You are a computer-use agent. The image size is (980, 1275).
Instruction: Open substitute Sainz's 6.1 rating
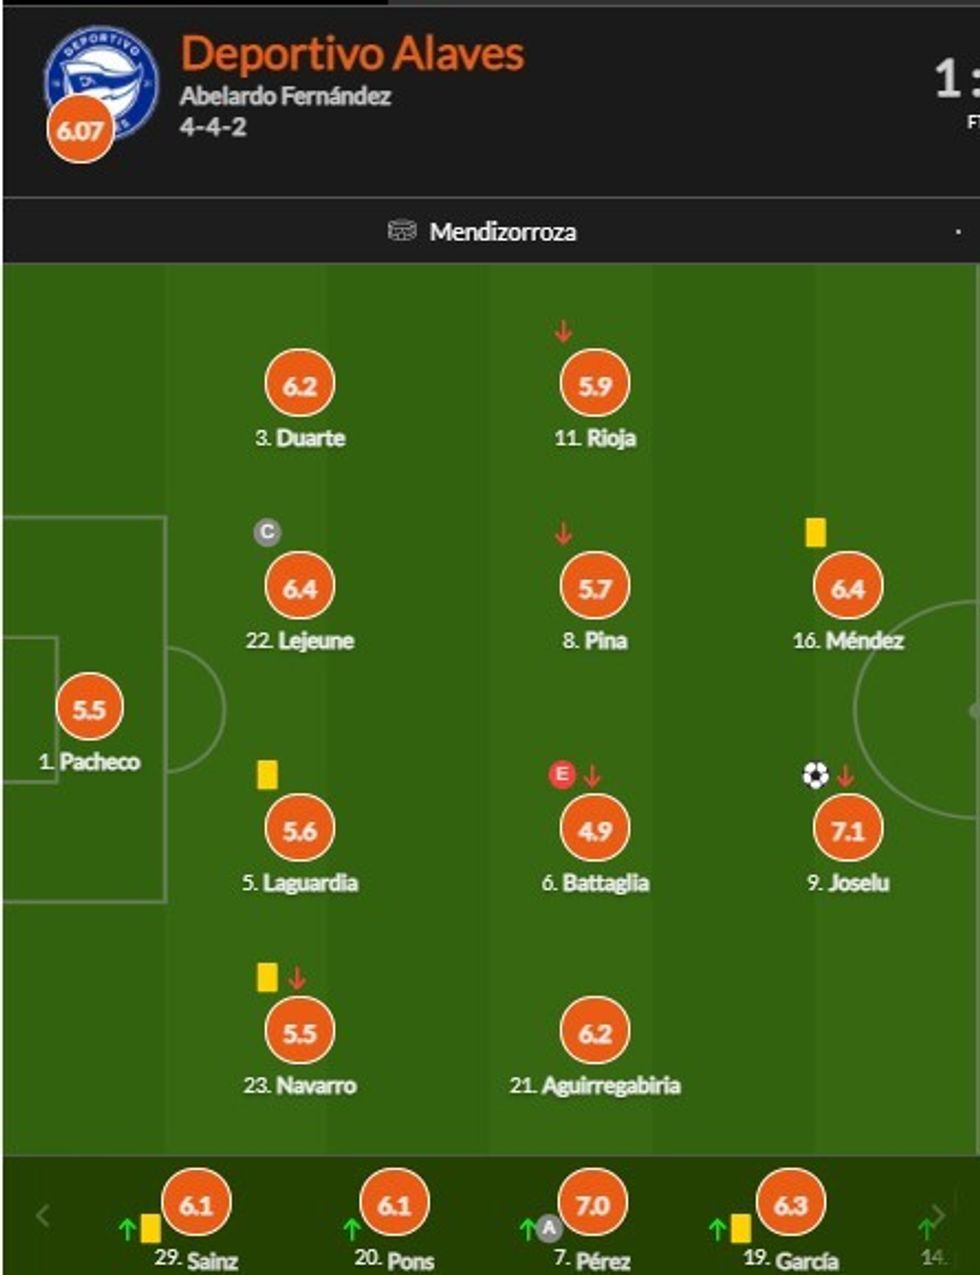click(x=196, y=1205)
